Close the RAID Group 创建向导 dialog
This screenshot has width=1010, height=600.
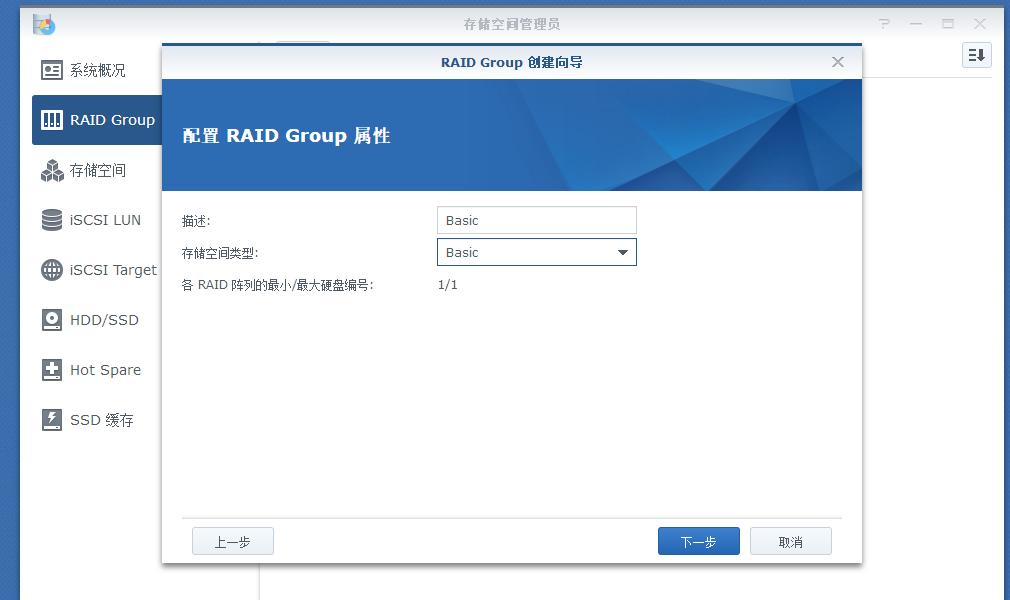coord(837,61)
